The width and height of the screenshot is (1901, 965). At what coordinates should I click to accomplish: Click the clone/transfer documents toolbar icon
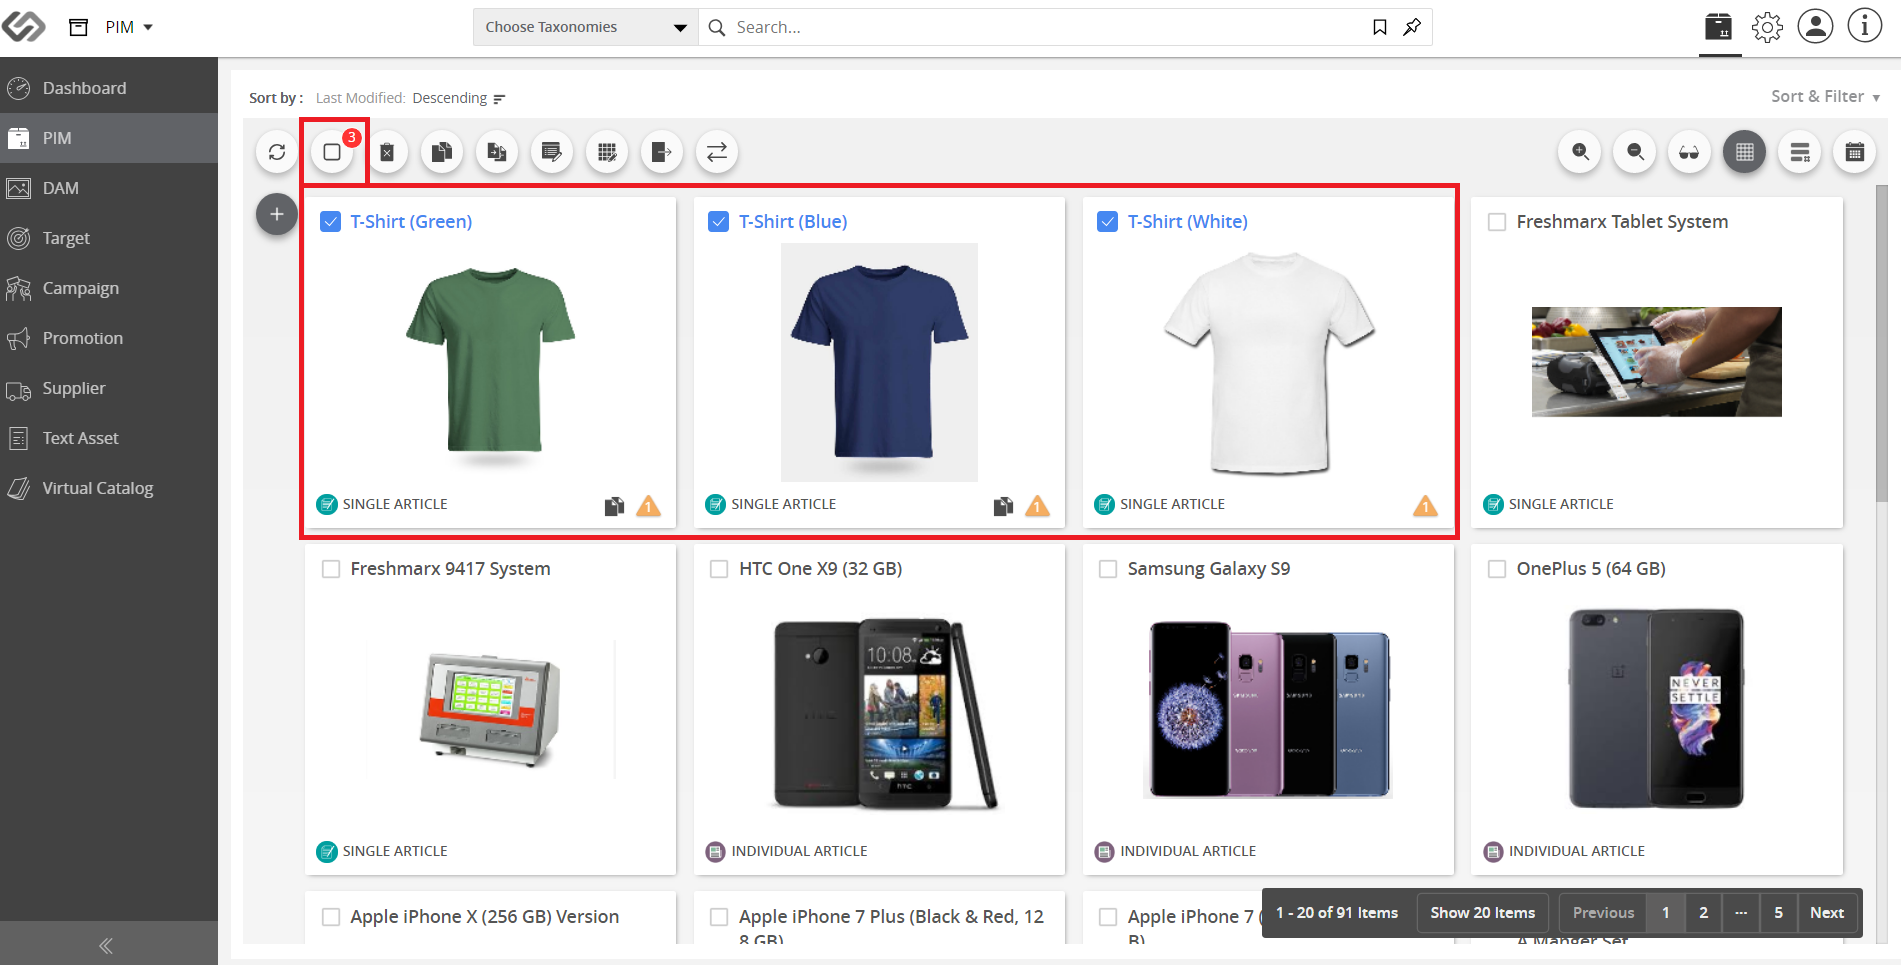pos(497,152)
